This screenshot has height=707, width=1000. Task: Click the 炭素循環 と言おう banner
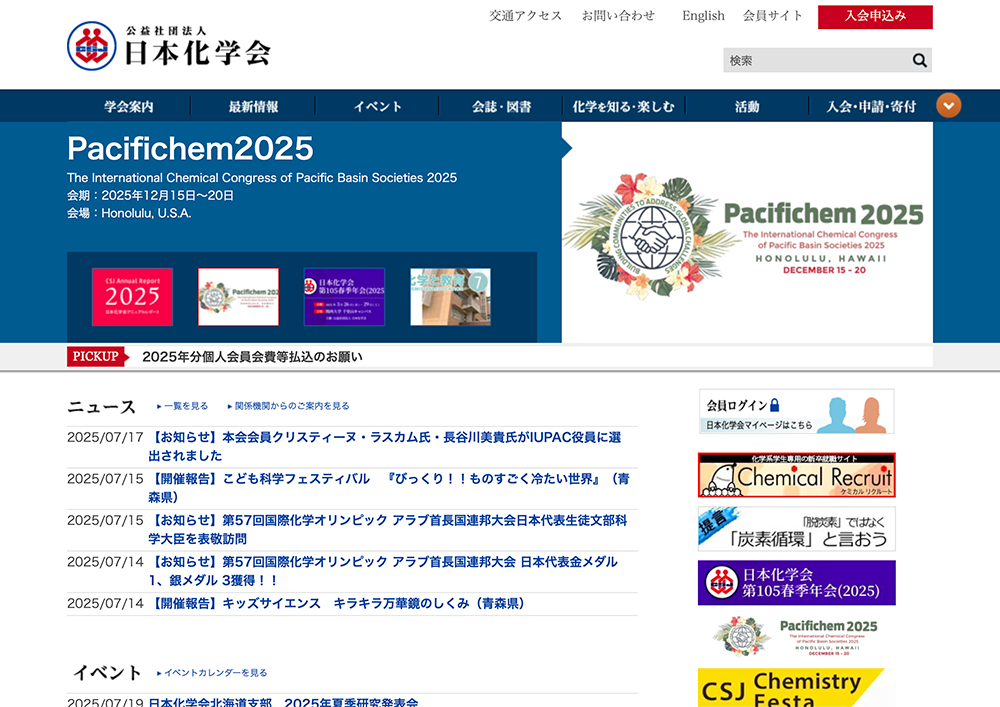point(797,529)
